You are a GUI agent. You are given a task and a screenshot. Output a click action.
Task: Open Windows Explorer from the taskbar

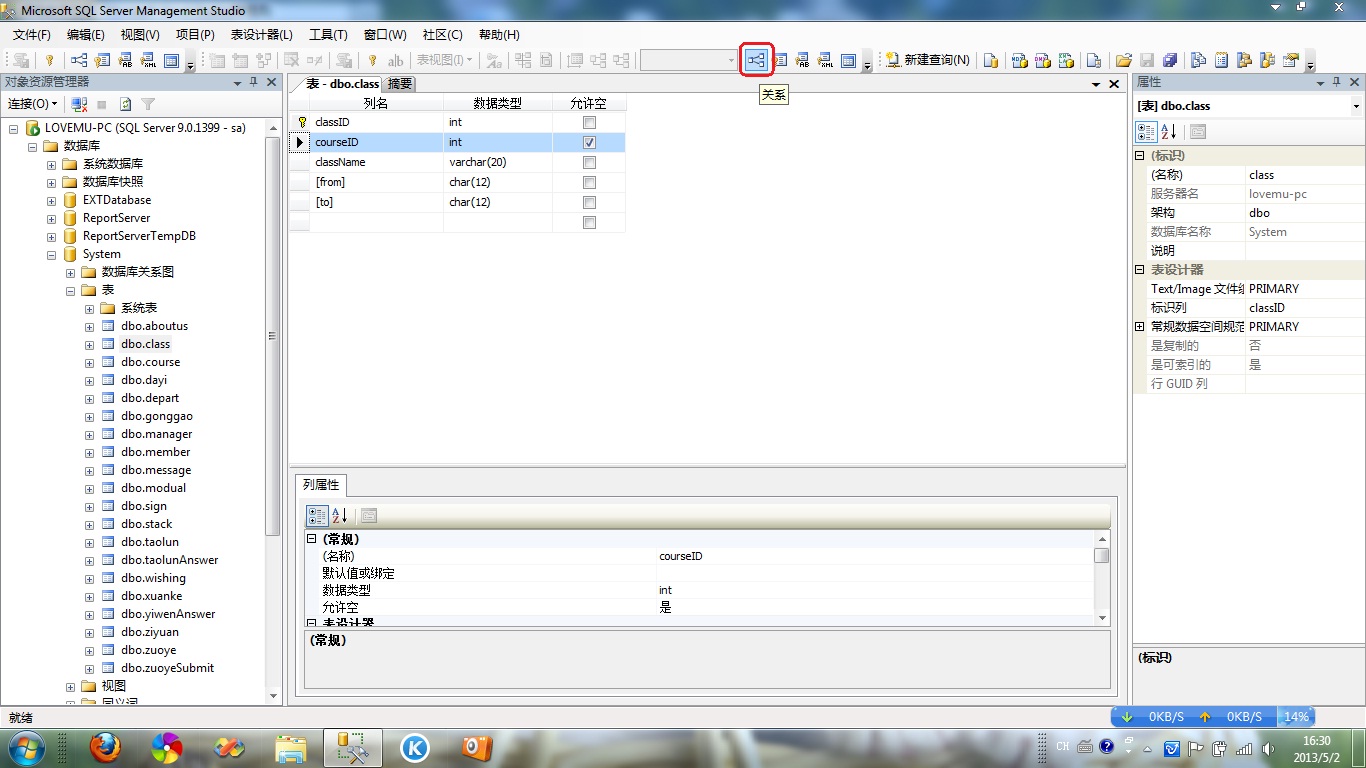[291, 746]
